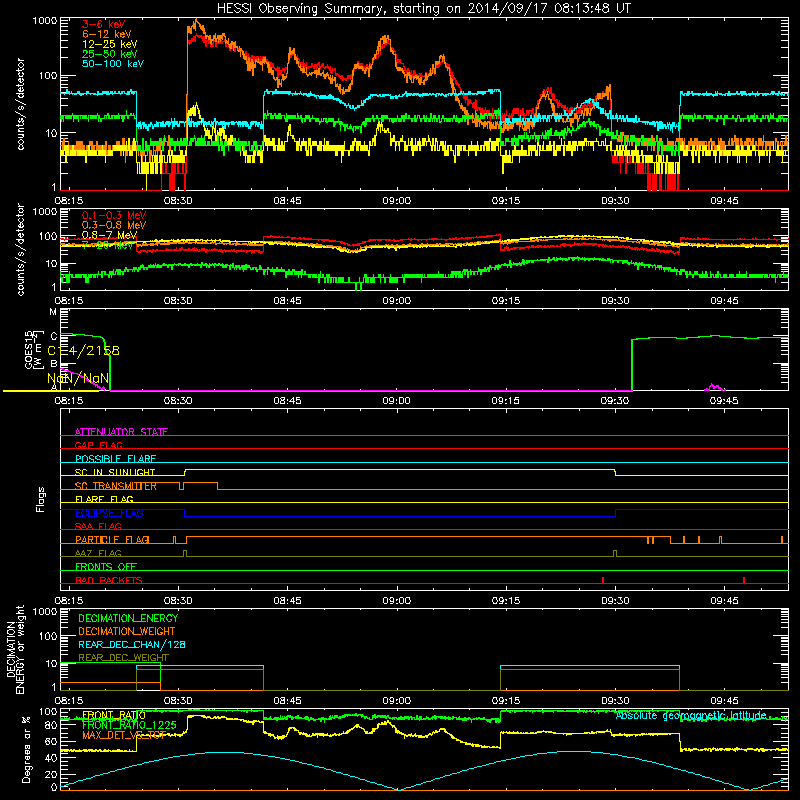
Task: Select the "SAA_FLAG" label
Action: pyautogui.click(x=98, y=526)
